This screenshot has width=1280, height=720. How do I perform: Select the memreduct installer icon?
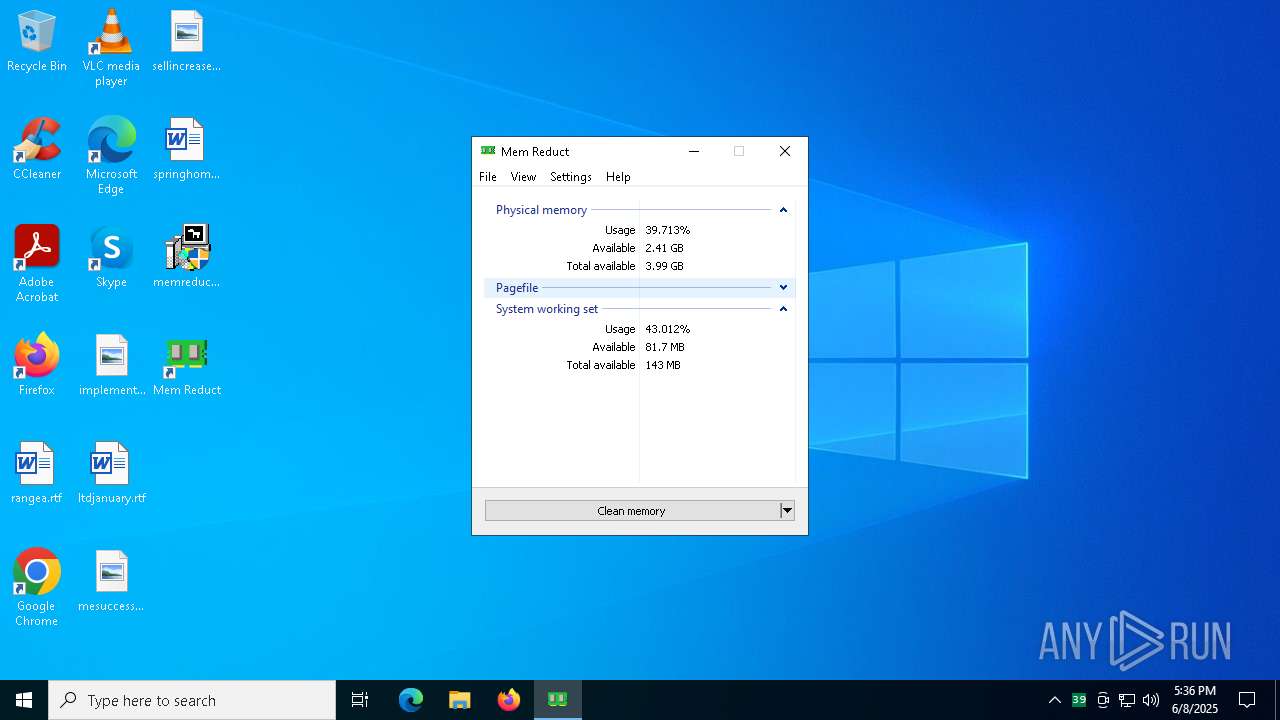pos(187,258)
